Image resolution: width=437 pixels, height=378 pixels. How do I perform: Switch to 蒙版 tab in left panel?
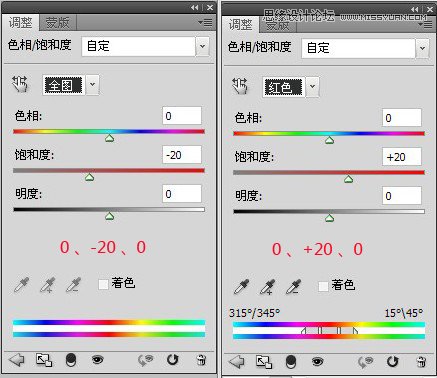click(x=58, y=23)
